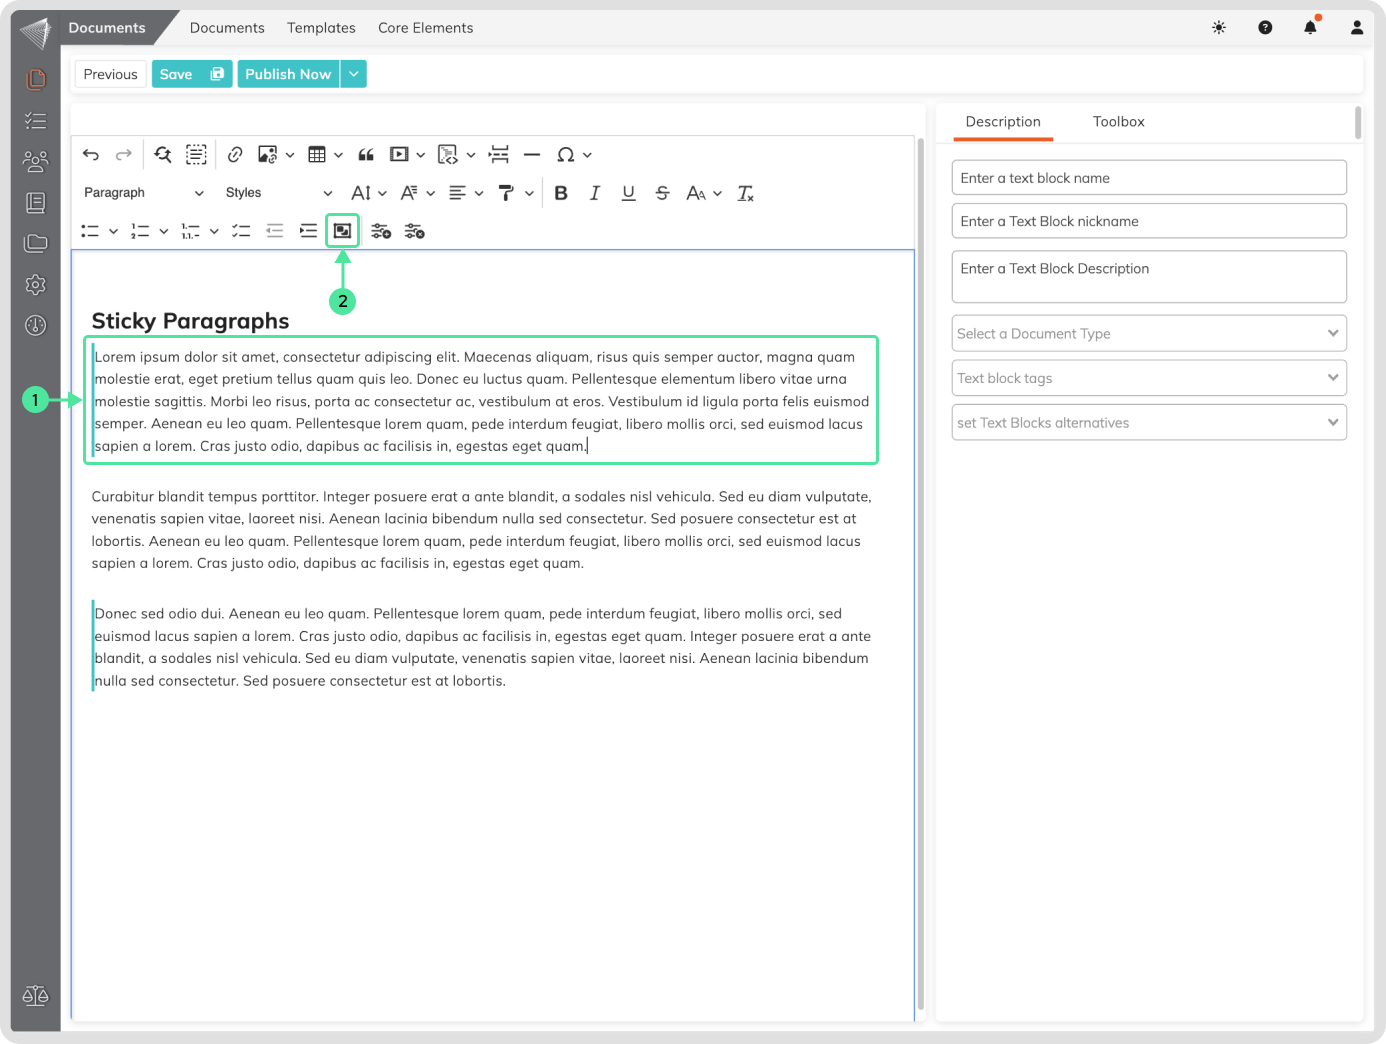Open the Publish Now arrow dropdown
1386x1044 pixels.
pos(353,74)
